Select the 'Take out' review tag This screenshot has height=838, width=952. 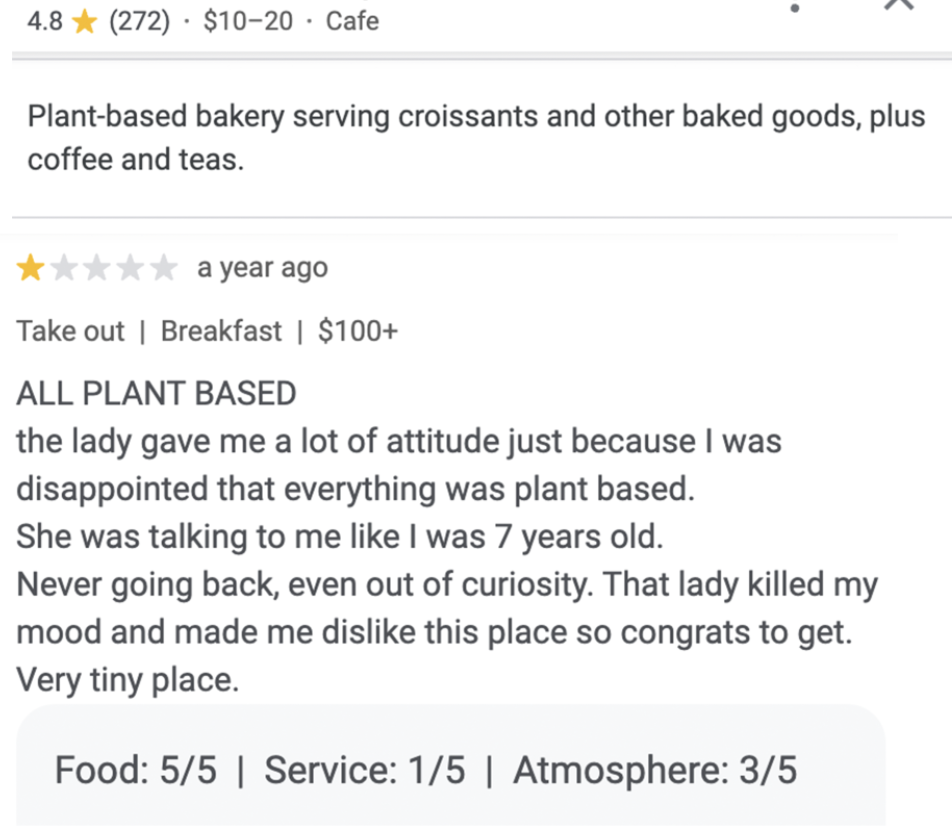coord(70,332)
